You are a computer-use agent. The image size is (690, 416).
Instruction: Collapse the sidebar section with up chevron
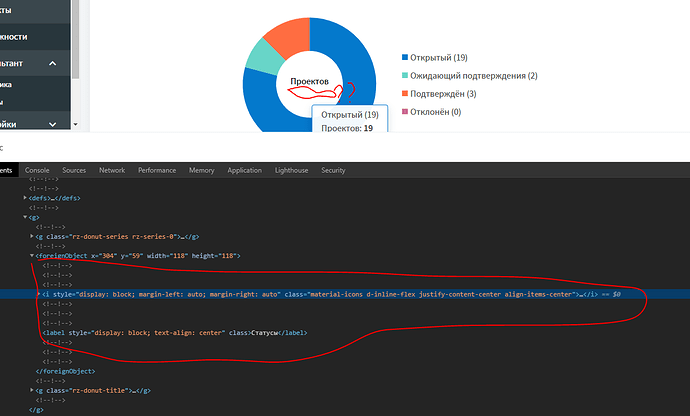(x=52, y=63)
